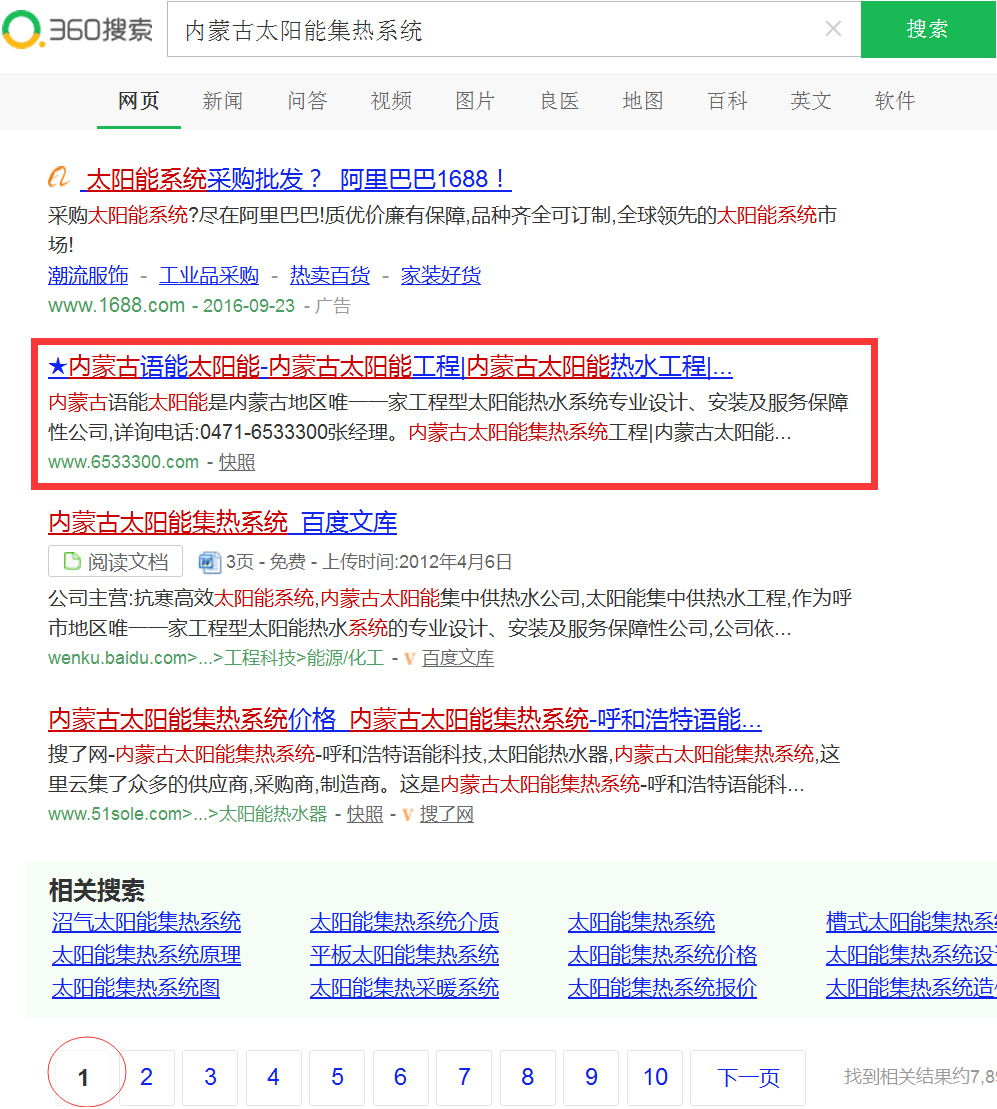This screenshot has height=1109, width=997.
Task: Switch to the 视频 tab
Action: pyautogui.click(x=390, y=101)
